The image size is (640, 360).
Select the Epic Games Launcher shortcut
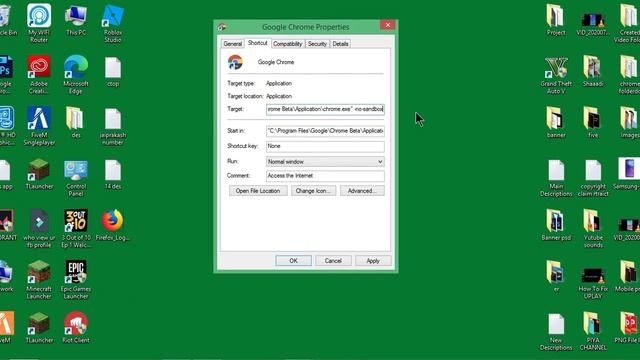click(76, 280)
